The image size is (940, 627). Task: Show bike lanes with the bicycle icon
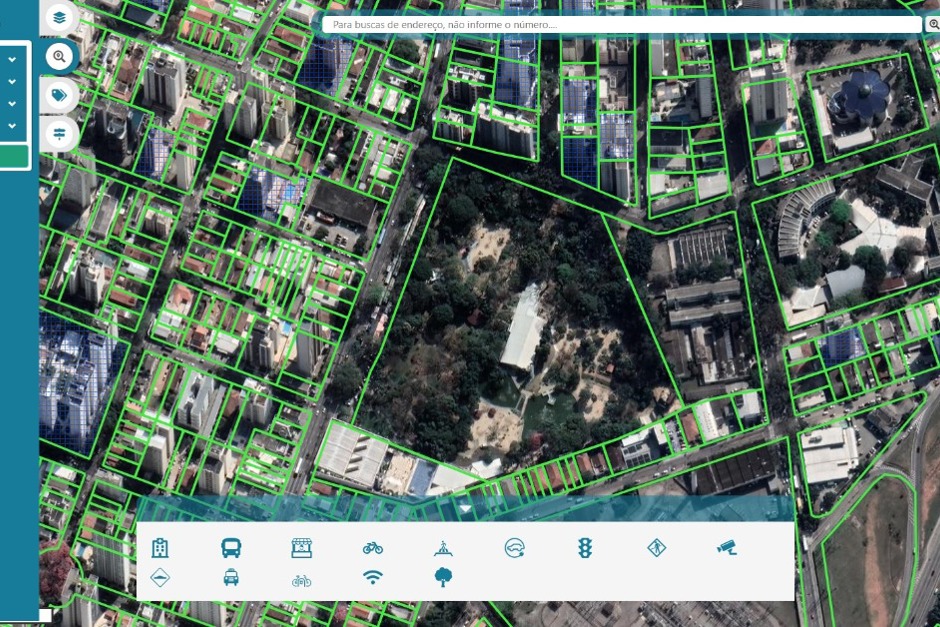click(x=373, y=548)
